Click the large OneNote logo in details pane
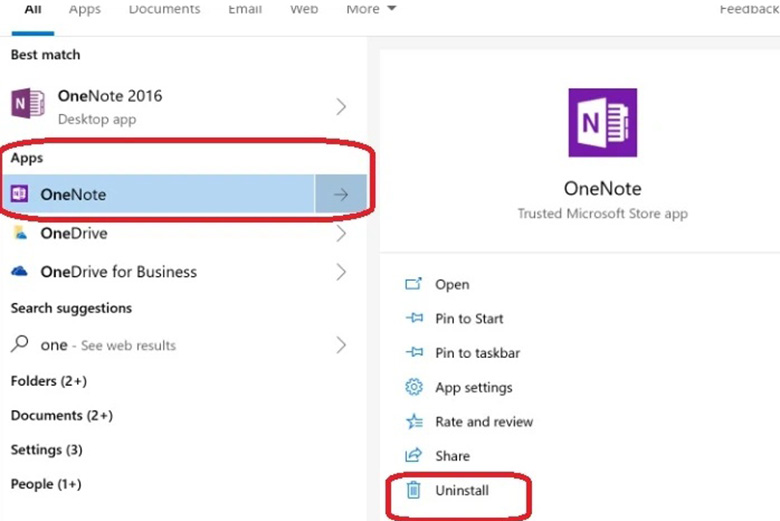The image size is (780, 521). coord(602,122)
